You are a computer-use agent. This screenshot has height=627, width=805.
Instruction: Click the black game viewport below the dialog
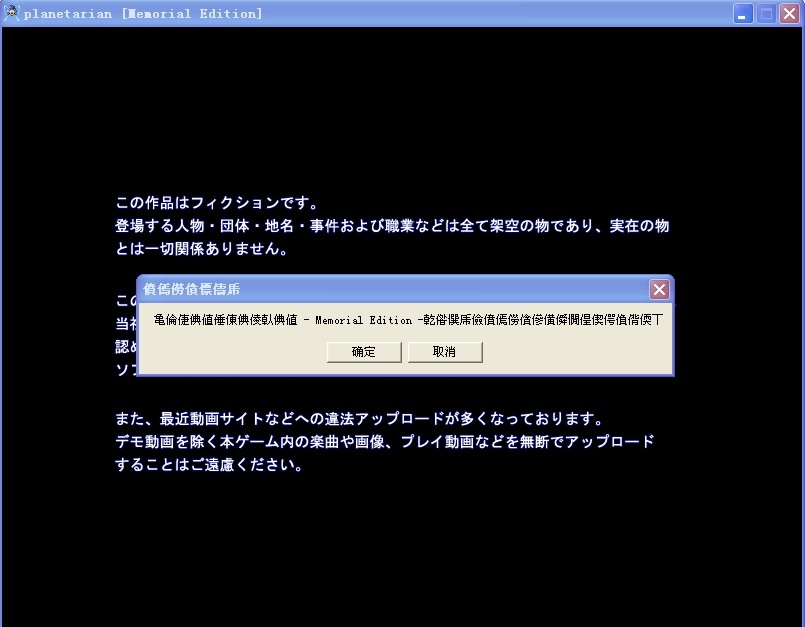point(400,550)
